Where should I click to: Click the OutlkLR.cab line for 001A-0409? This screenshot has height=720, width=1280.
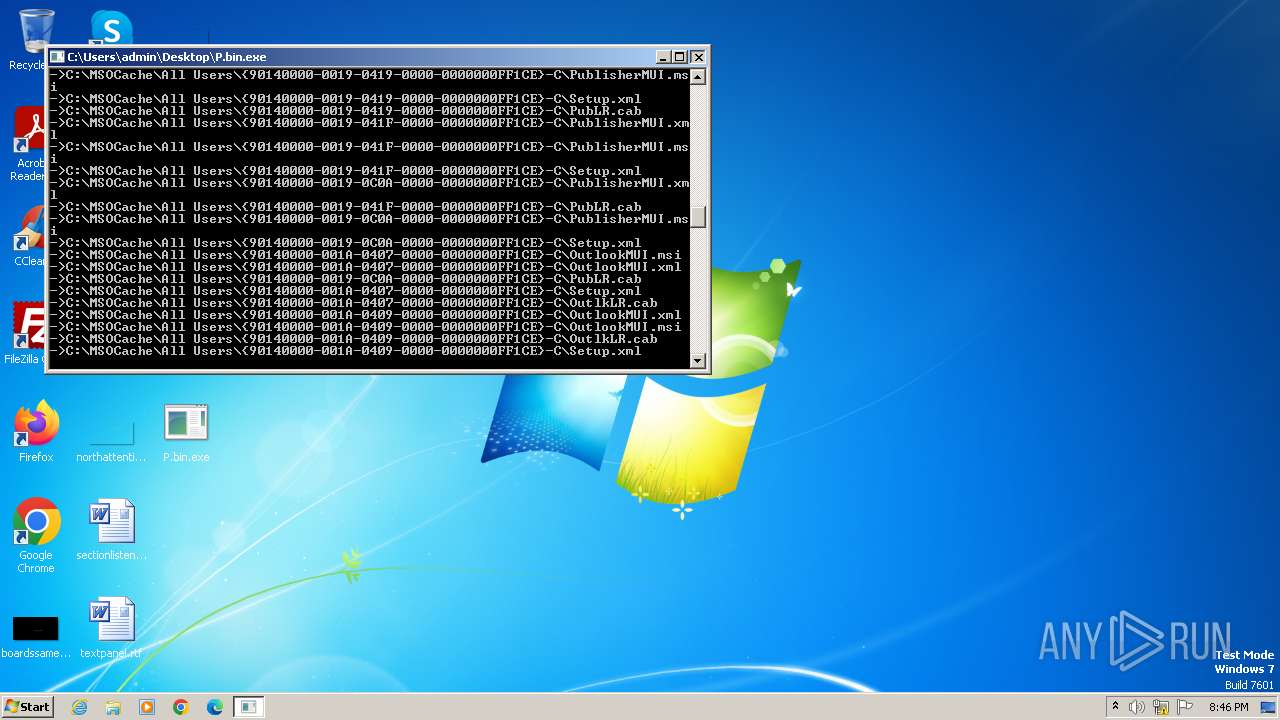tap(355, 339)
